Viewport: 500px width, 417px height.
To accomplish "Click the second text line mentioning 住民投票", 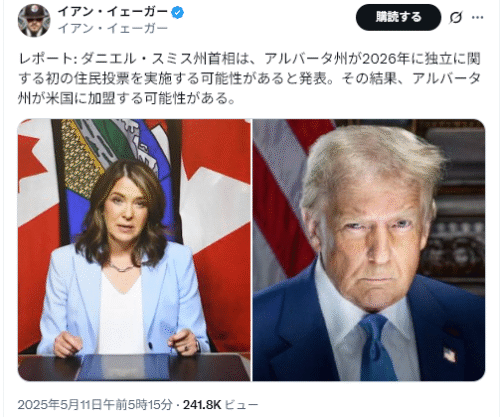I will click(249, 78).
